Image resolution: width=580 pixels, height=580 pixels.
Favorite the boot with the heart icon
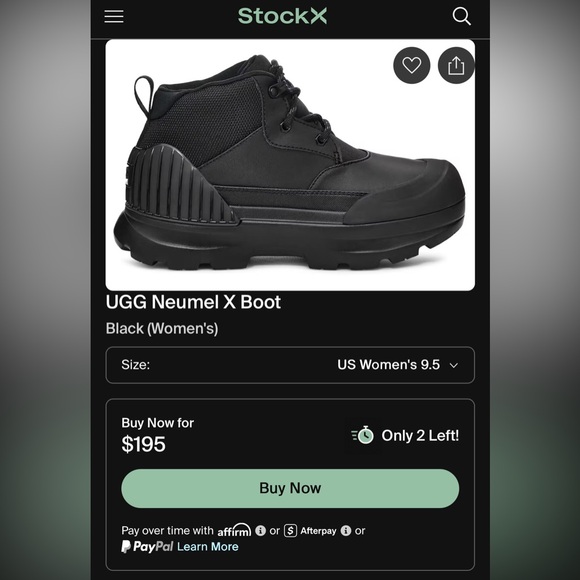412,65
